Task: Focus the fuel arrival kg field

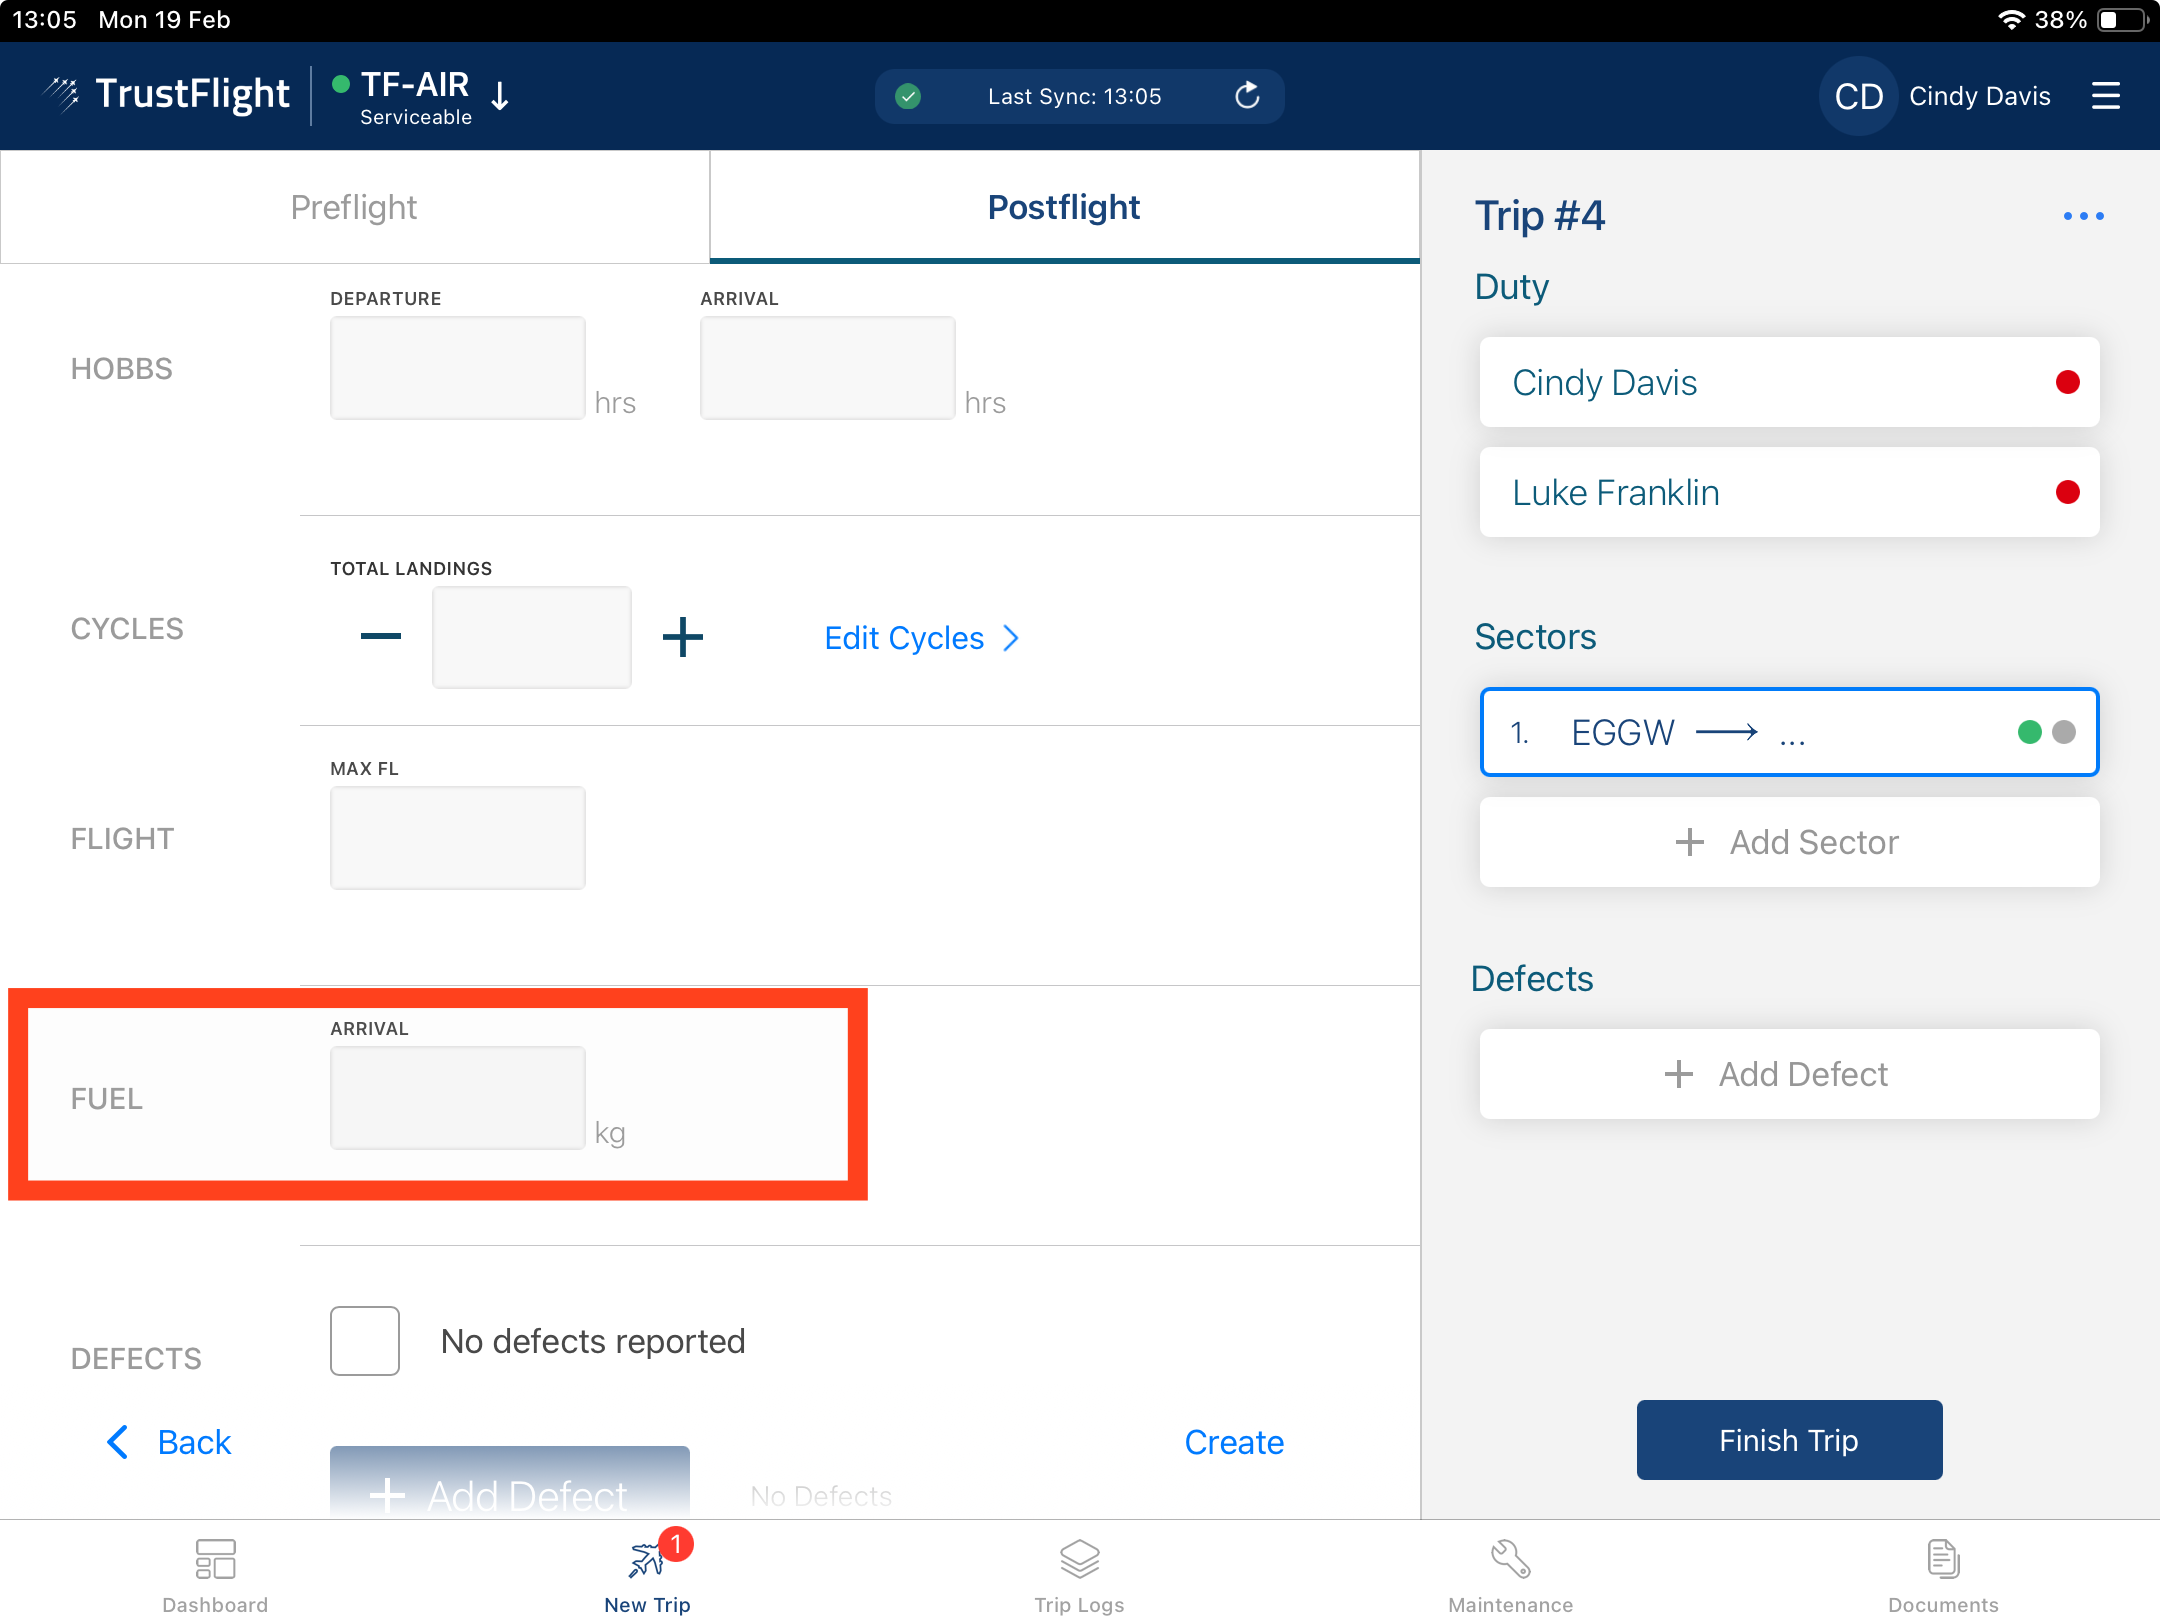Action: tap(458, 1098)
